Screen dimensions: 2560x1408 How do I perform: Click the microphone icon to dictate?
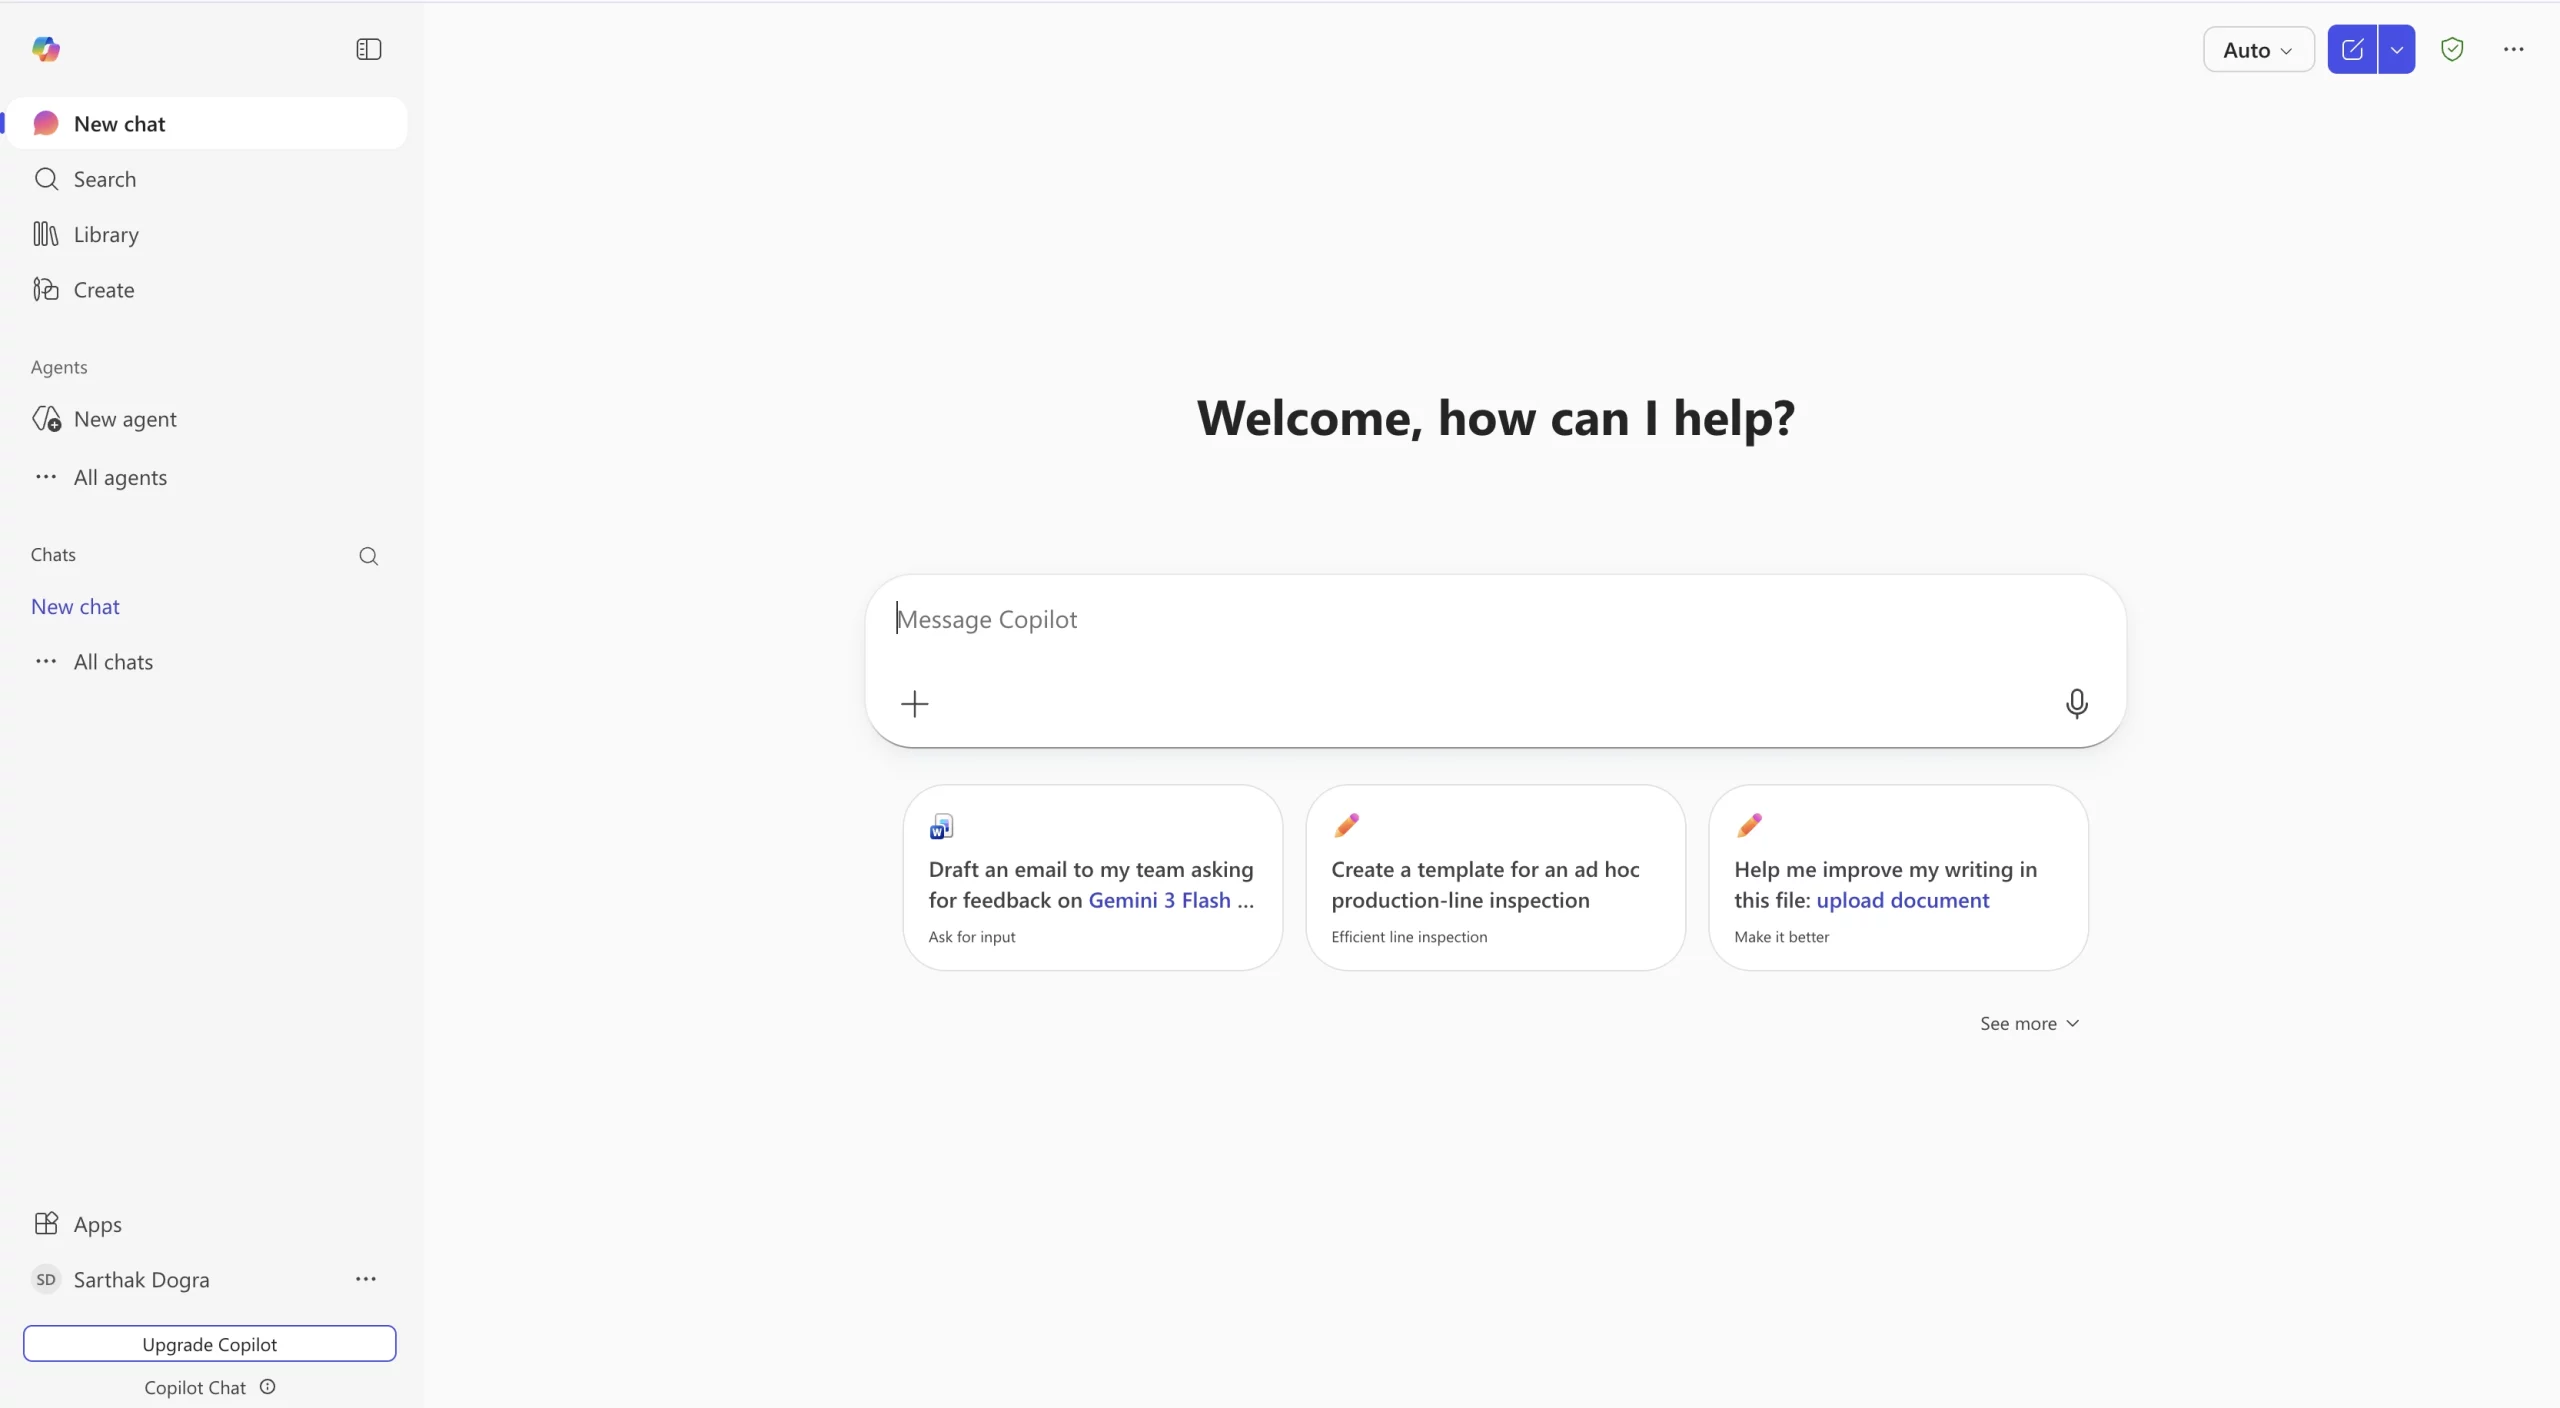[2076, 703]
